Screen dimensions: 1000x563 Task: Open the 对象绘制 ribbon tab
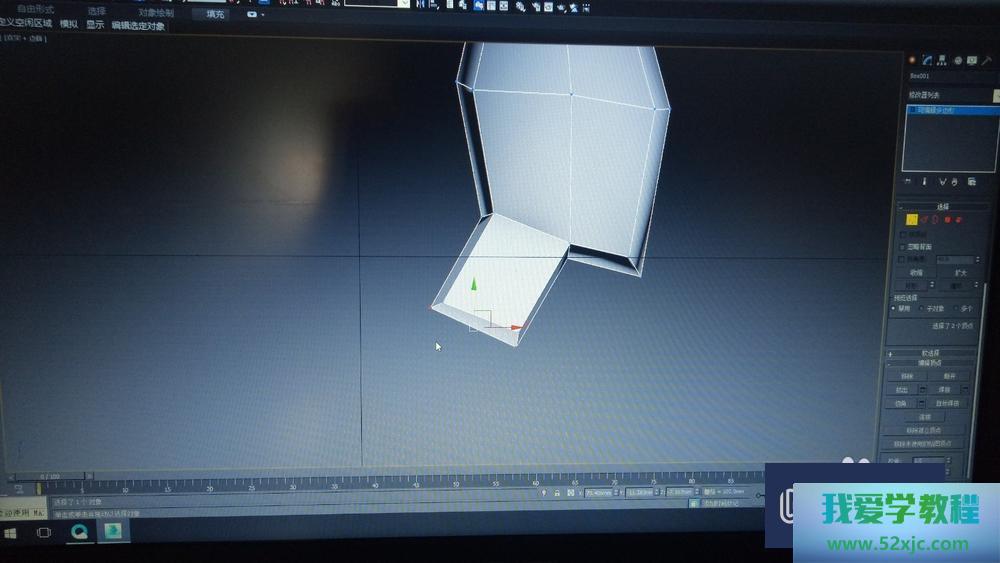coord(155,13)
